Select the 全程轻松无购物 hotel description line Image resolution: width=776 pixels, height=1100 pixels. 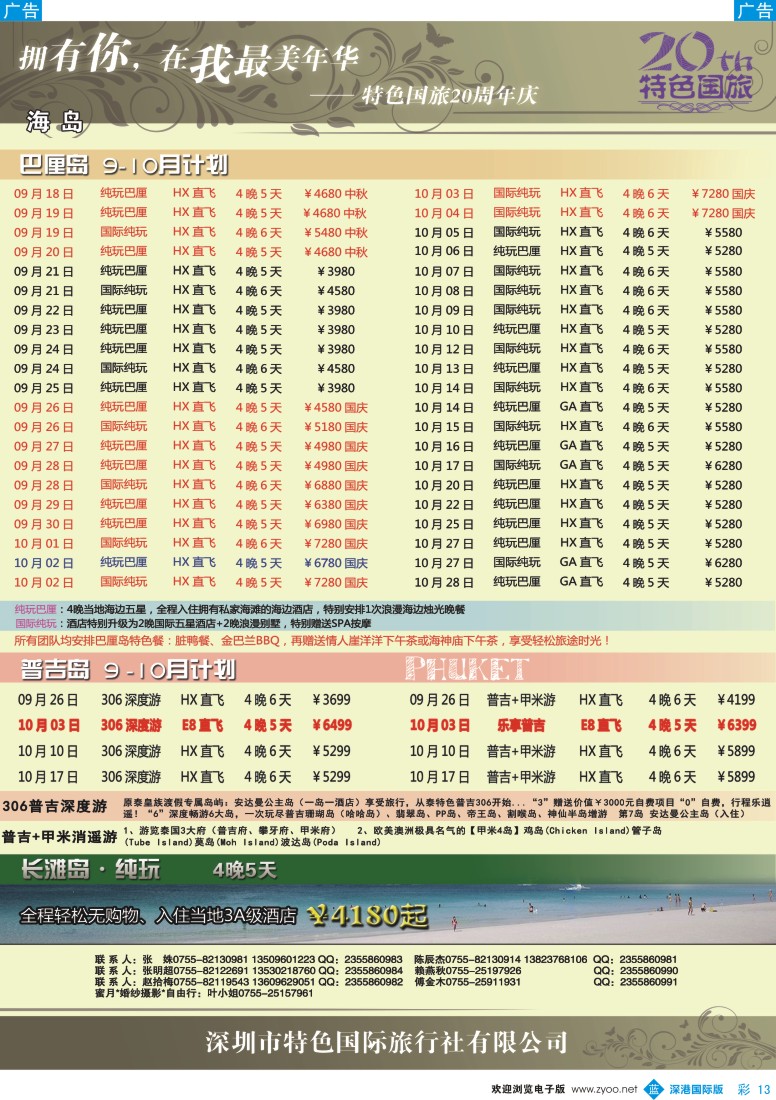(x=158, y=915)
